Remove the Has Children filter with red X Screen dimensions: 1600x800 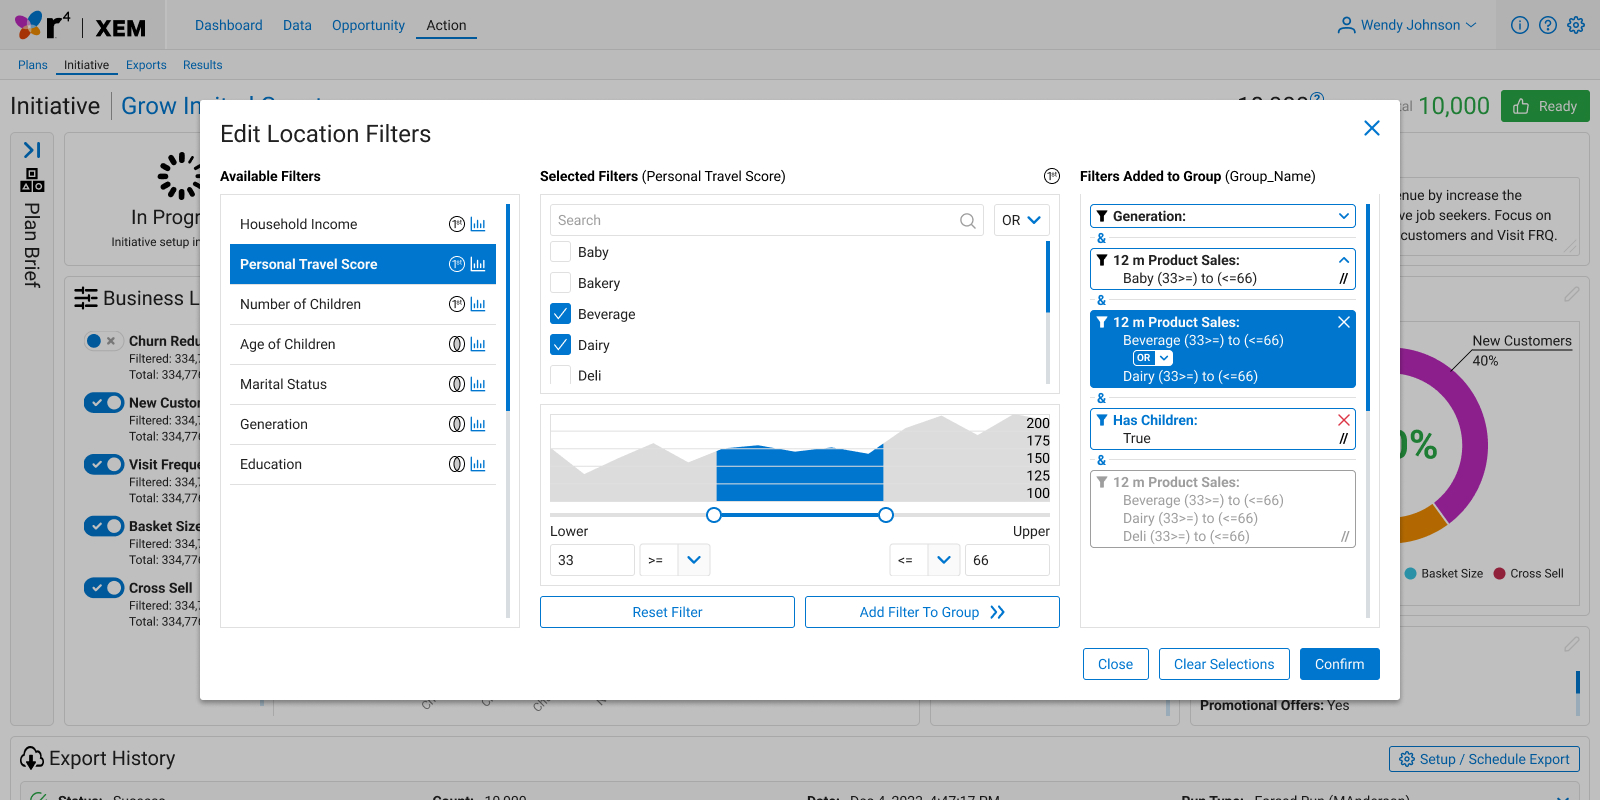(x=1344, y=420)
